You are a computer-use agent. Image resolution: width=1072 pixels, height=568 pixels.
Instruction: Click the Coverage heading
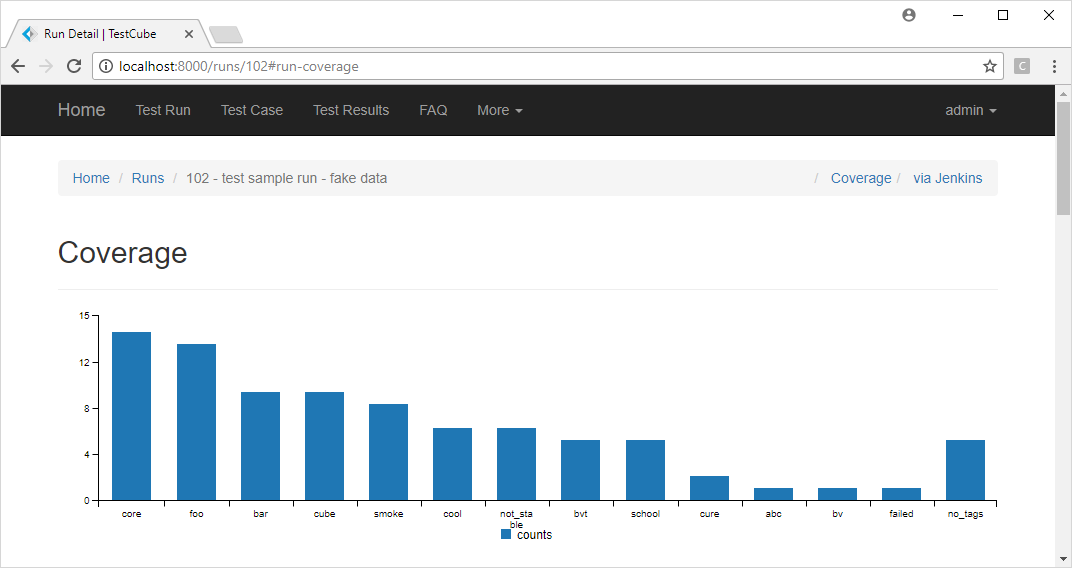click(122, 253)
